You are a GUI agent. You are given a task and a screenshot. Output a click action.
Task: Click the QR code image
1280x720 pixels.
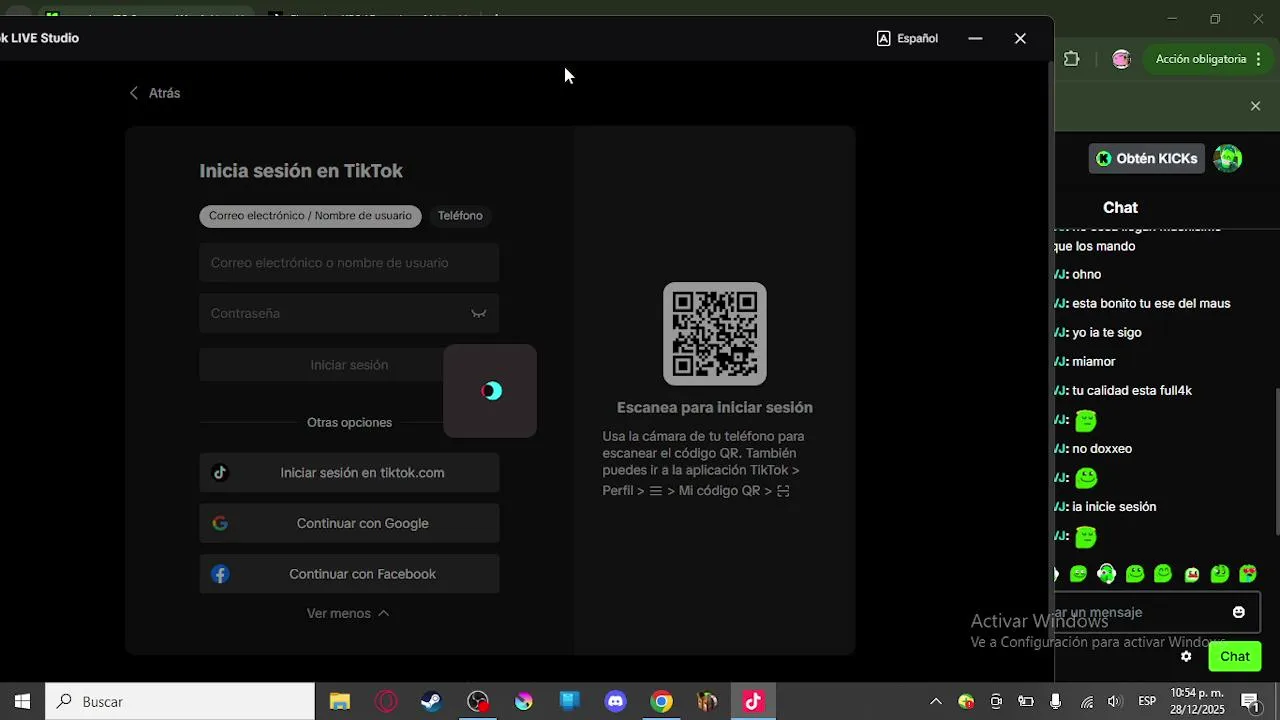point(715,334)
